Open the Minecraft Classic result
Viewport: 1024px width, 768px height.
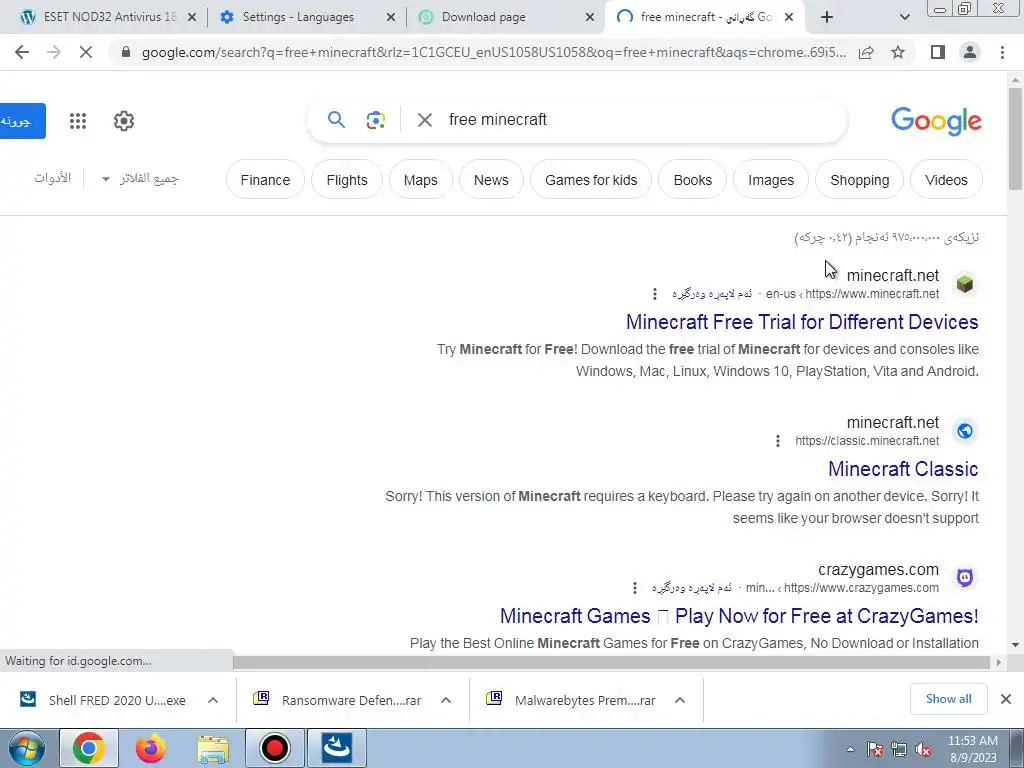point(903,469)
